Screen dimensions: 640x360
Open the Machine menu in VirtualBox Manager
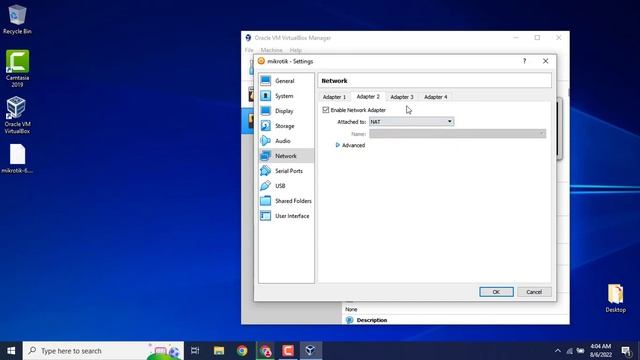271,50
